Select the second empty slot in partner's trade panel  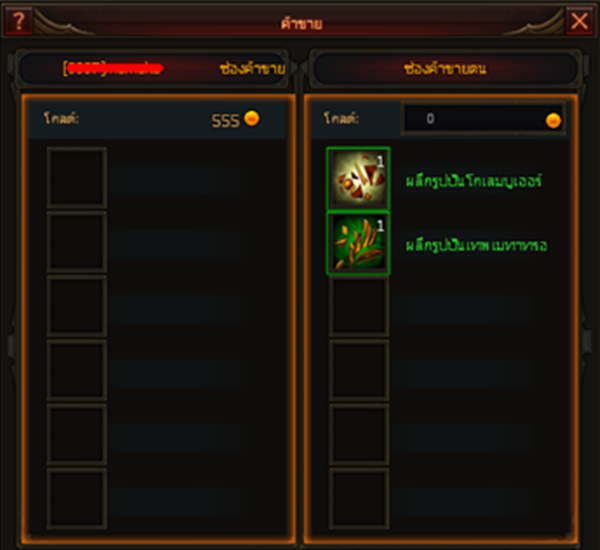pos(77,242)
